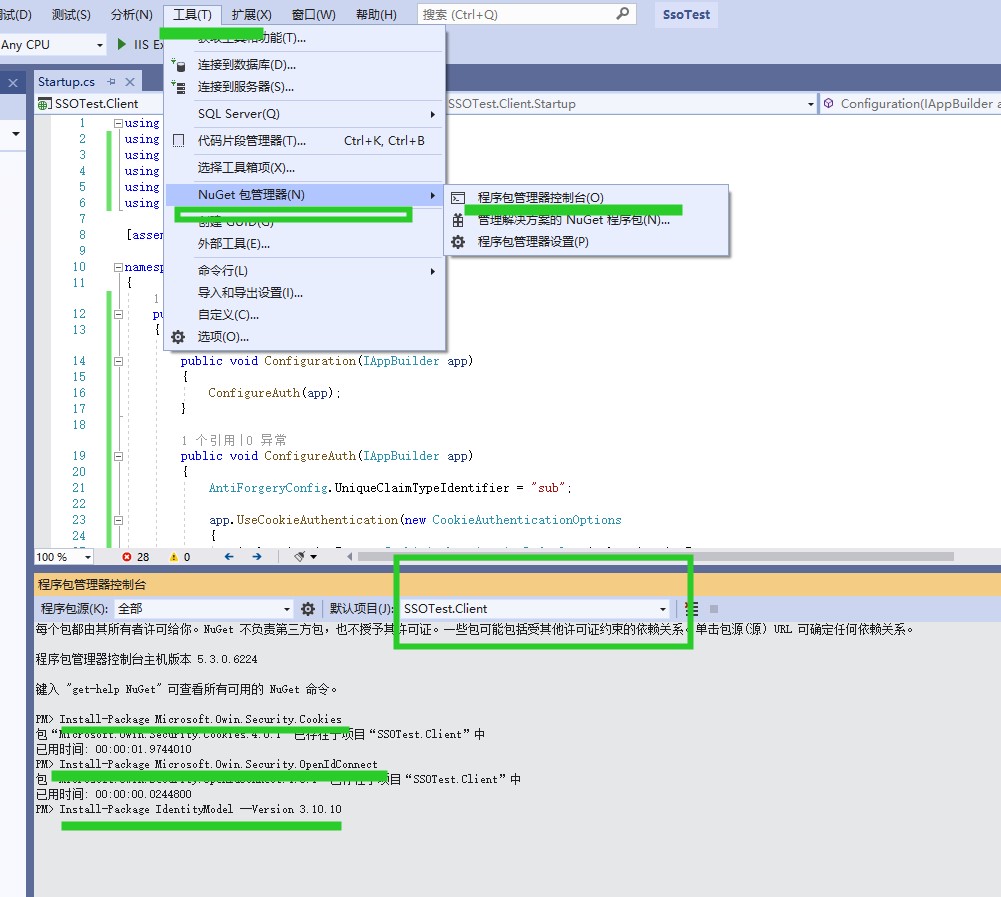
Task: Click the red error count indicator
Action: 135,557
